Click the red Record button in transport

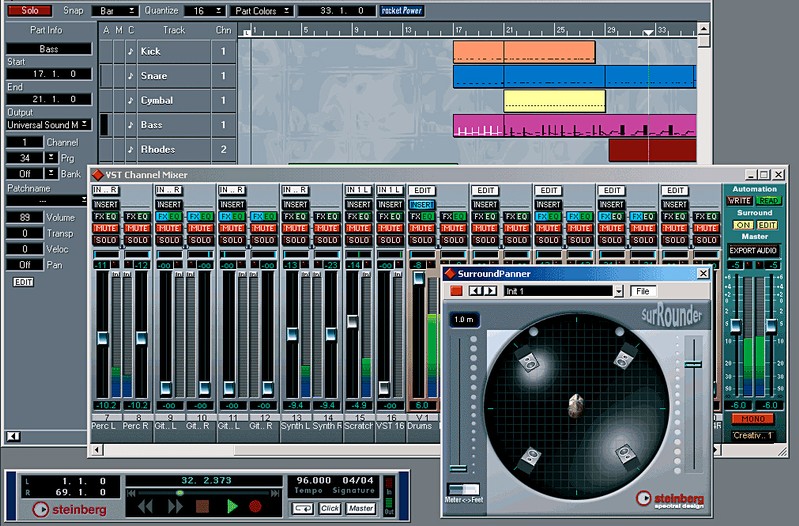255,506
